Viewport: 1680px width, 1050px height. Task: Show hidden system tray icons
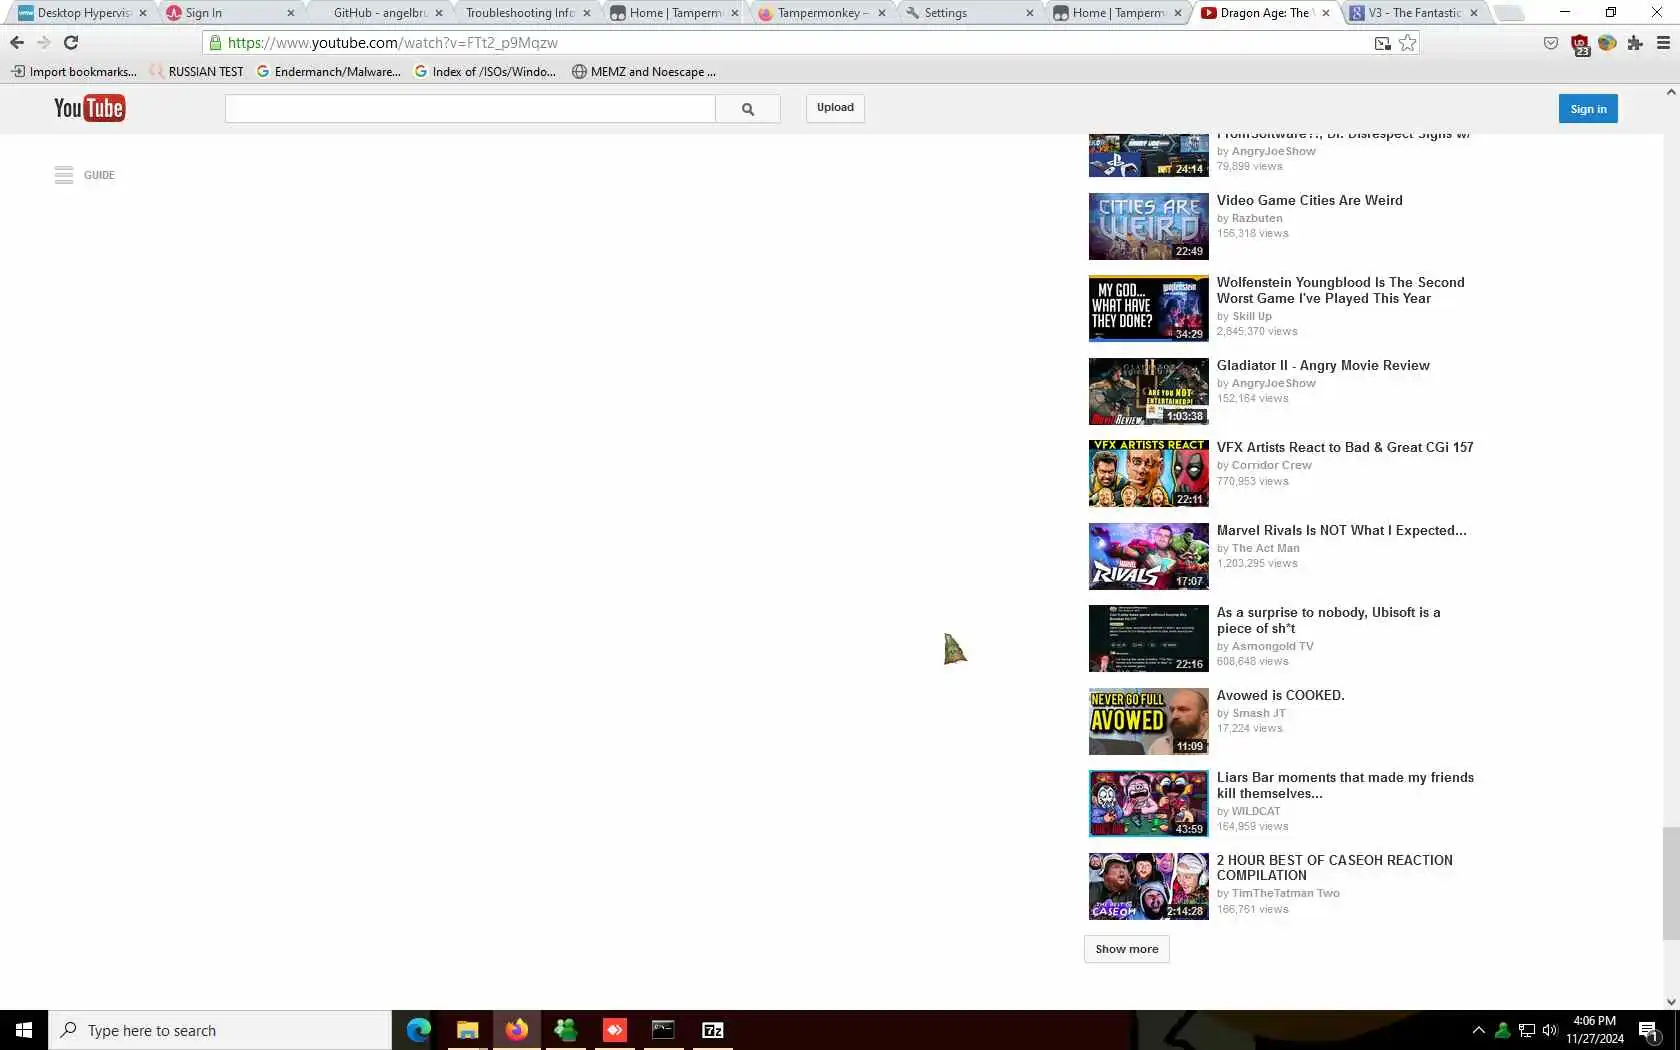click(1478, 1030)
